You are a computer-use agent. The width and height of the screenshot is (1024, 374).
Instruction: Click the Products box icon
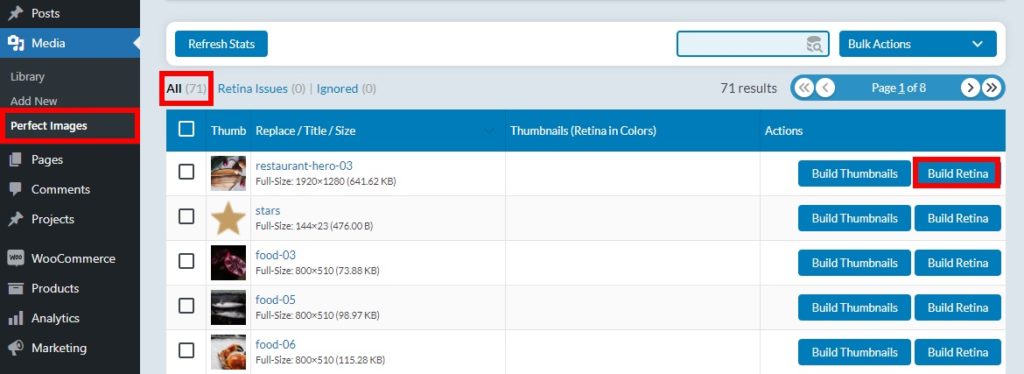point(16,288)
